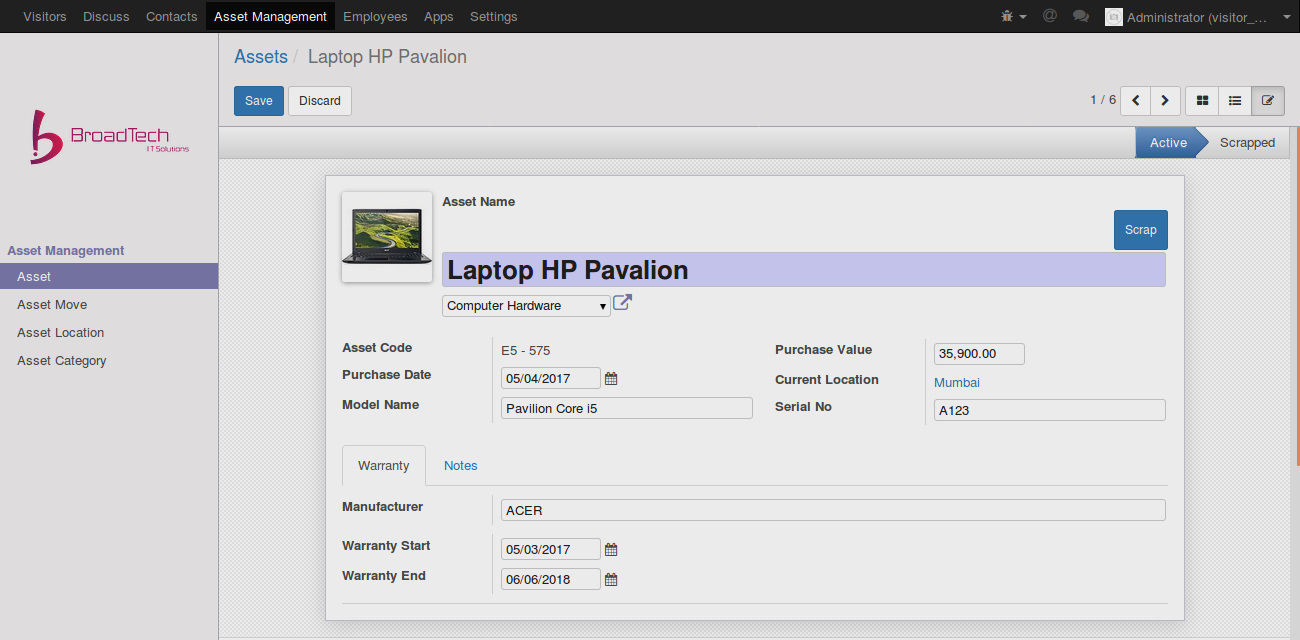Switch to kanban view
This screenshot has width=1300, height=640.
point(1202,100)
